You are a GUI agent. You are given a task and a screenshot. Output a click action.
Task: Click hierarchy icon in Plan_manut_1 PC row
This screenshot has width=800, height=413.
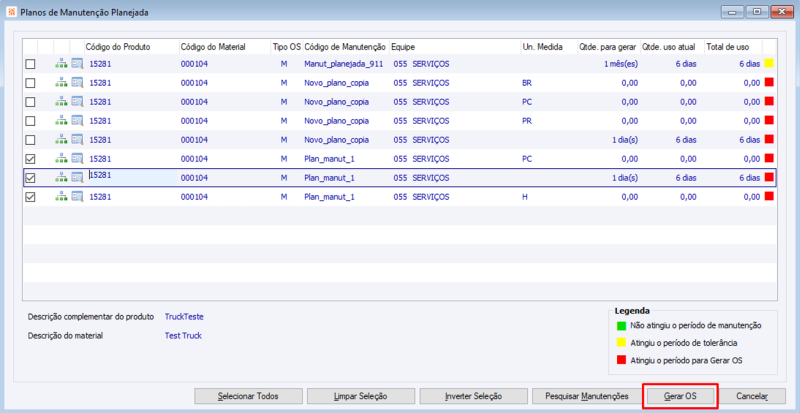pos(61,159)
